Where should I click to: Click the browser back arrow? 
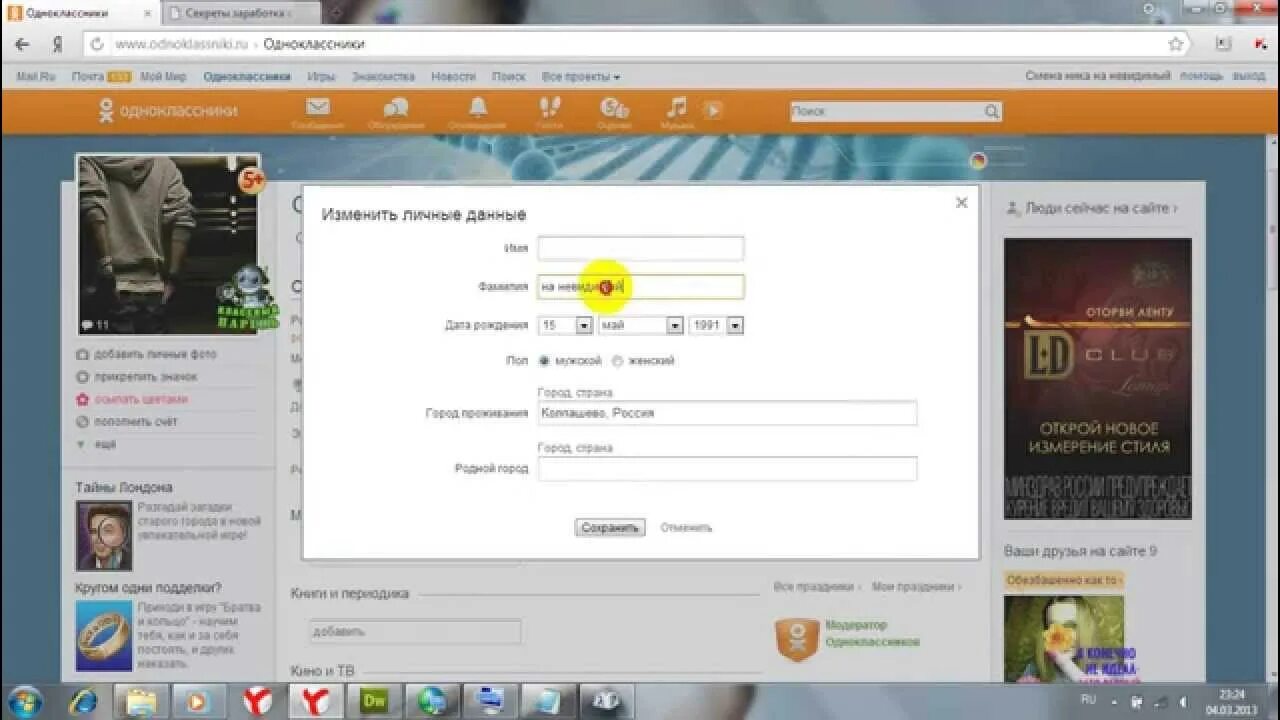tap(22, 44)
